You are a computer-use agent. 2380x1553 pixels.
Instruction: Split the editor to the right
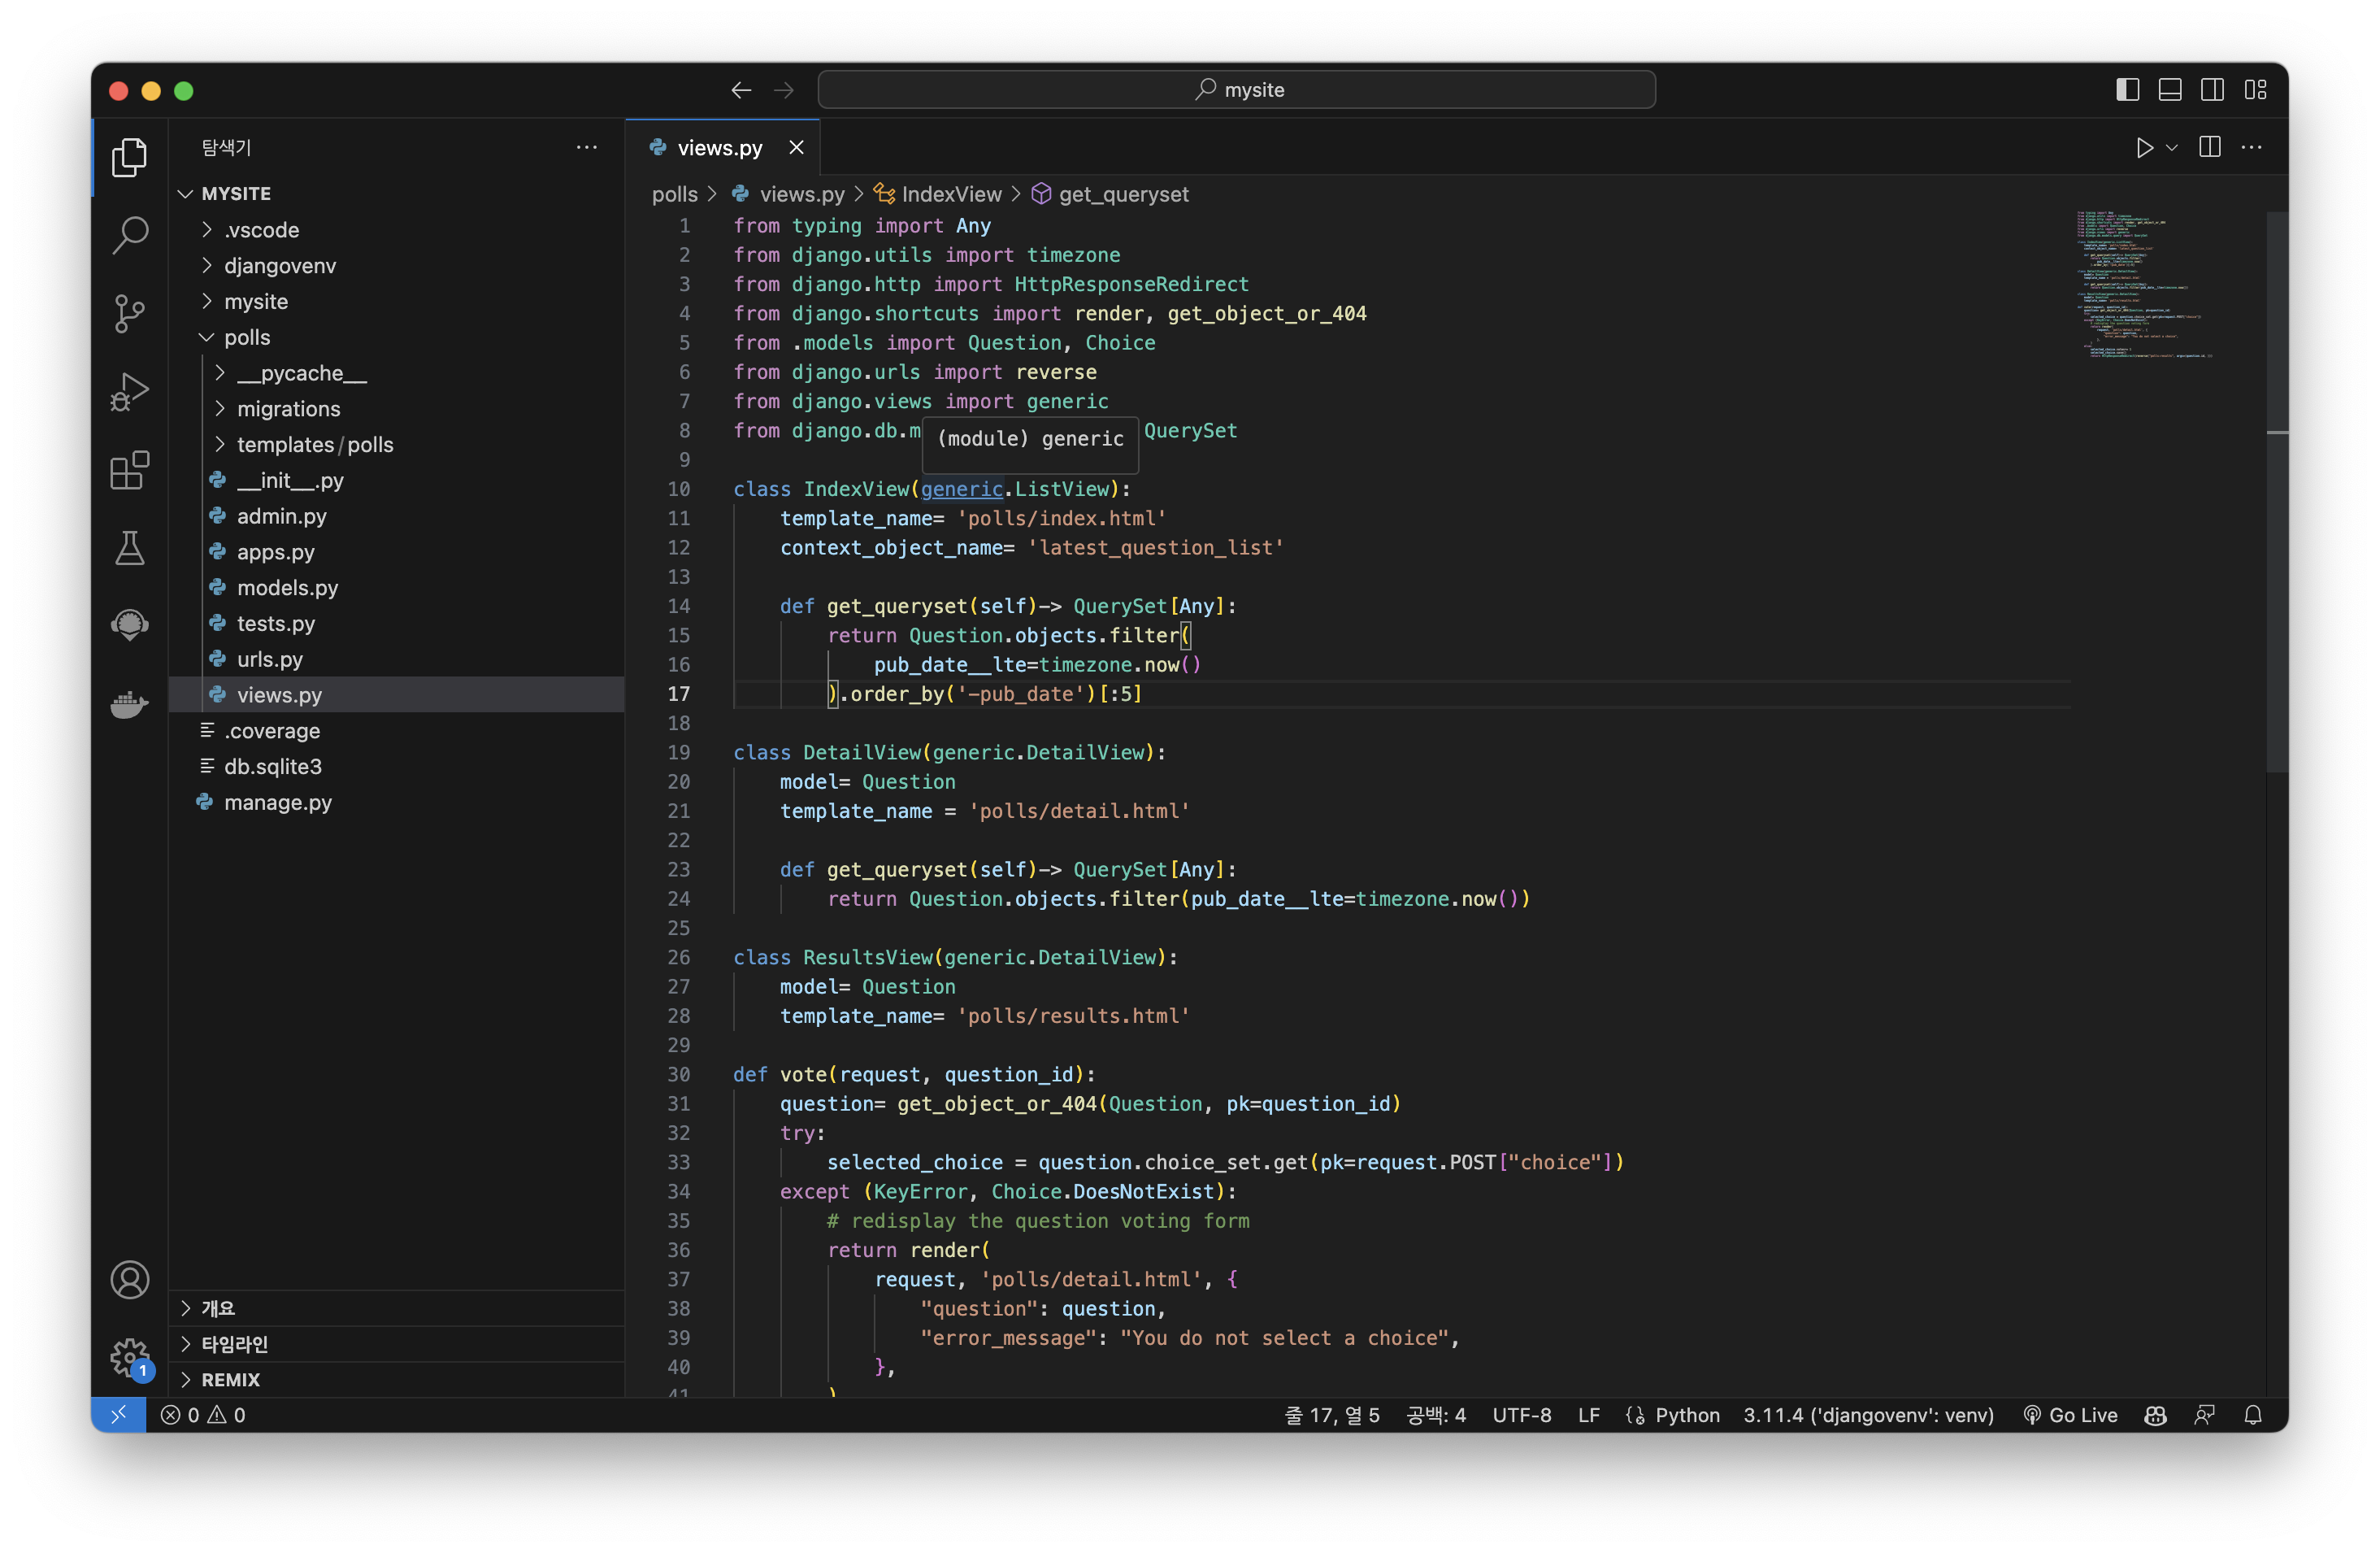point(2210,148)
